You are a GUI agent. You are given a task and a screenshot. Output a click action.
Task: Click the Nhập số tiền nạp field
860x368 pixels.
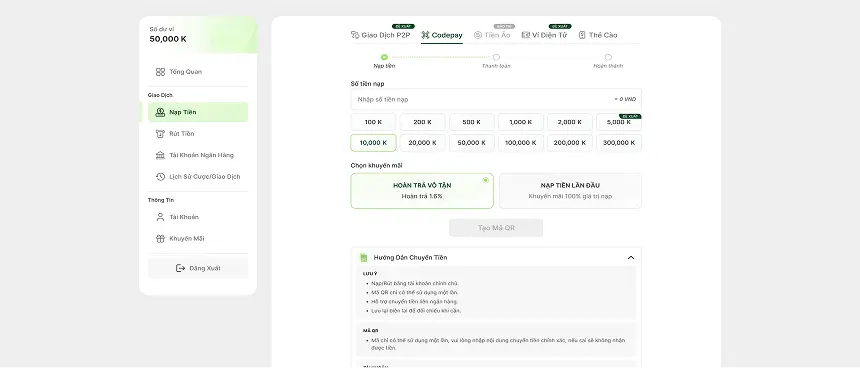[x=496, y=99]
